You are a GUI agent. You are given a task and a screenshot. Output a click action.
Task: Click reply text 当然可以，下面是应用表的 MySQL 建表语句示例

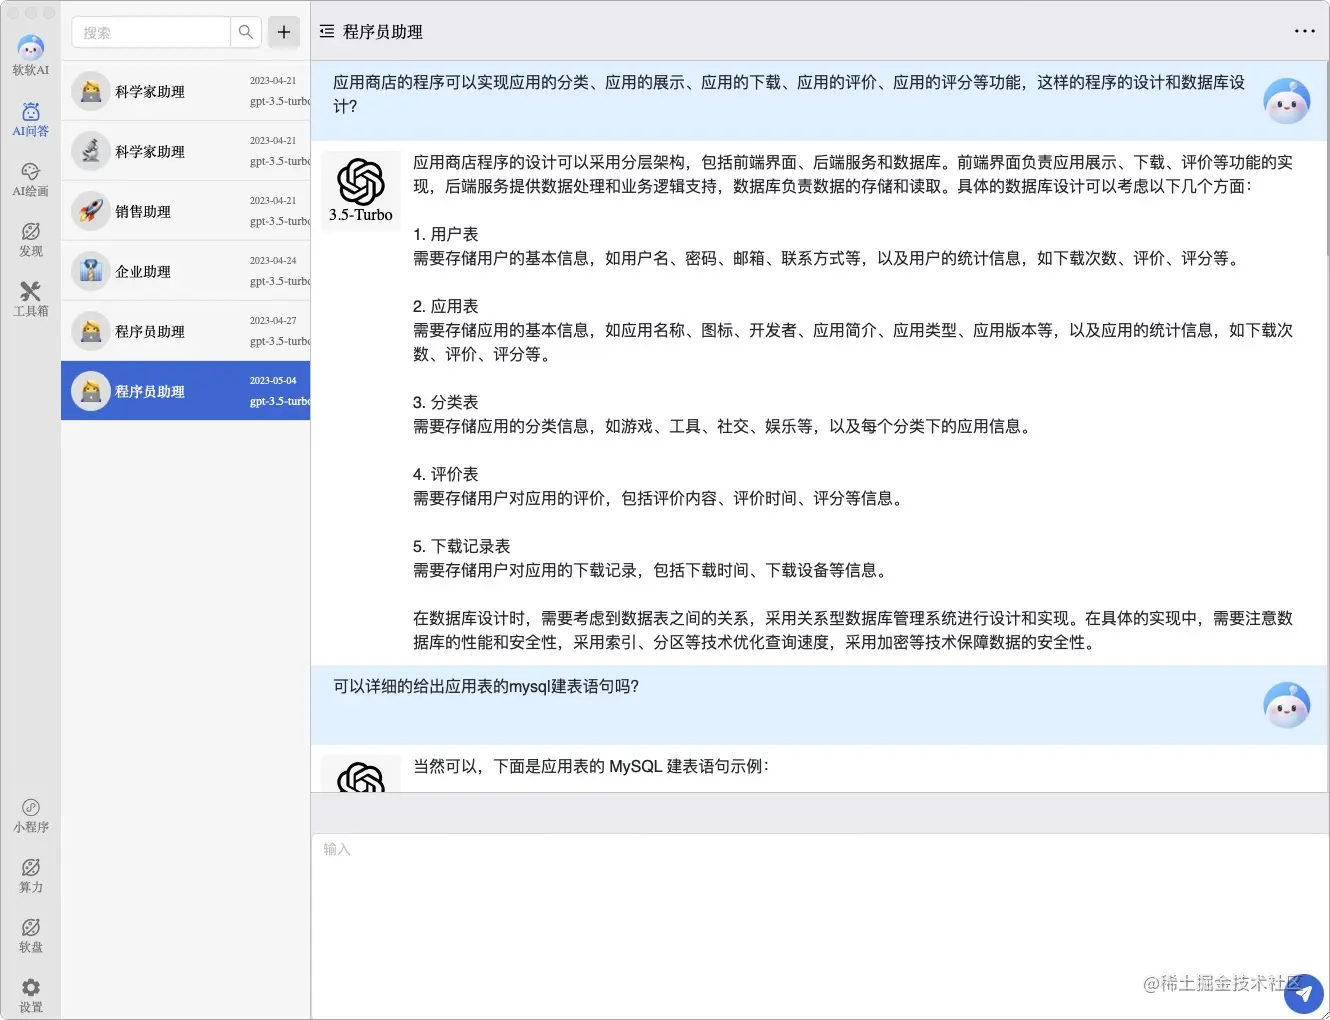coord(591,766)
